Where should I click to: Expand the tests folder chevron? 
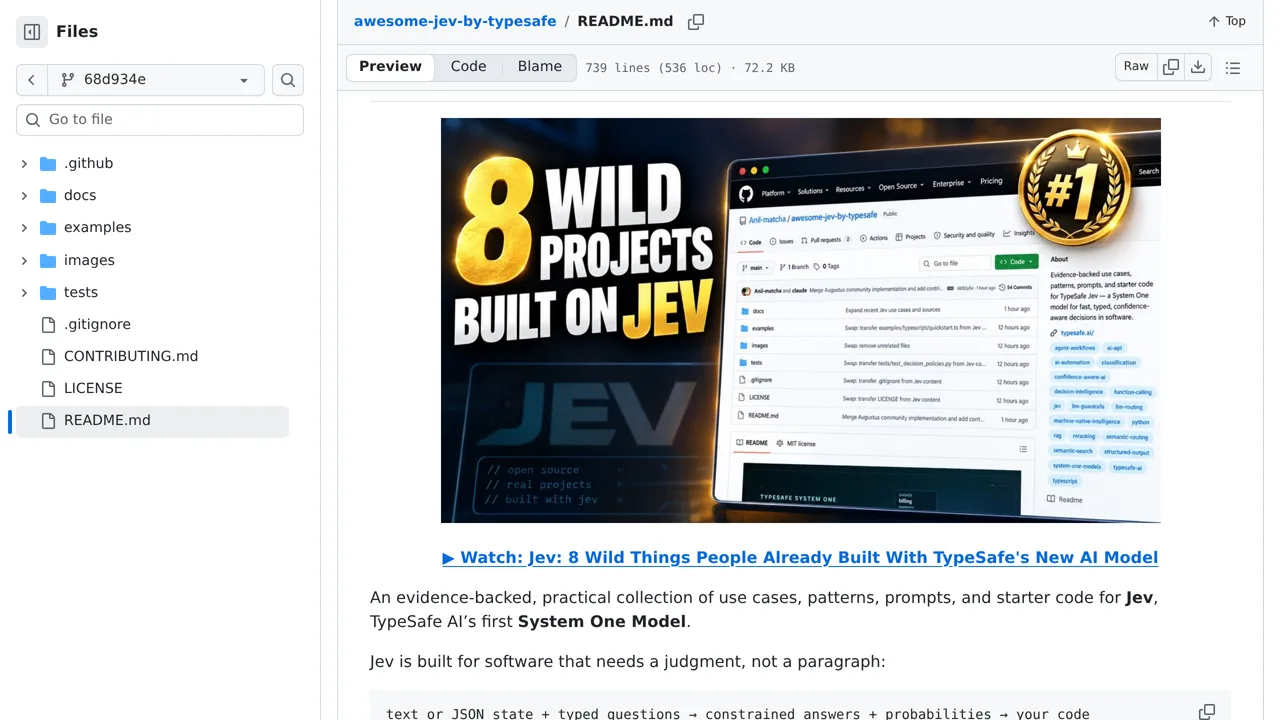click(x=24, y=293)
